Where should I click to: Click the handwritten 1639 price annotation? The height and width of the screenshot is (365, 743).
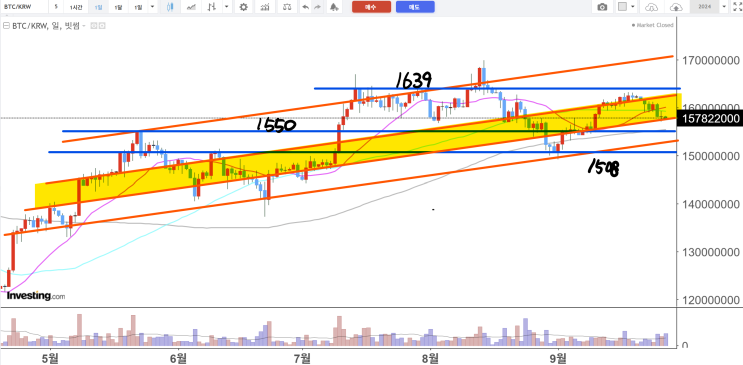coord(413,81)
